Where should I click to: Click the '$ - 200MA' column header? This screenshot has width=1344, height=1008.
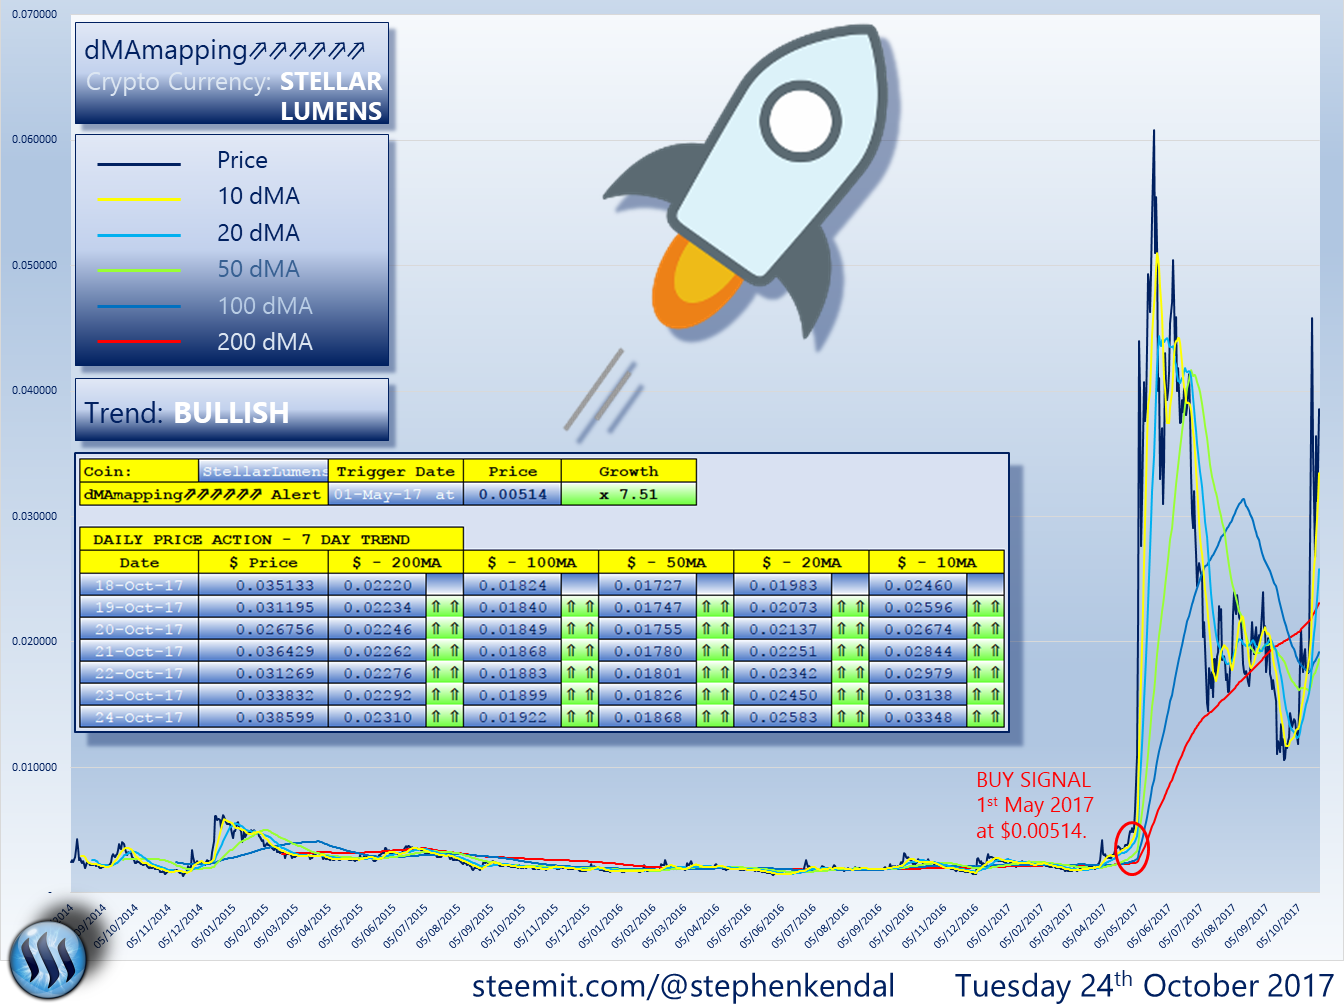(396, 563)
